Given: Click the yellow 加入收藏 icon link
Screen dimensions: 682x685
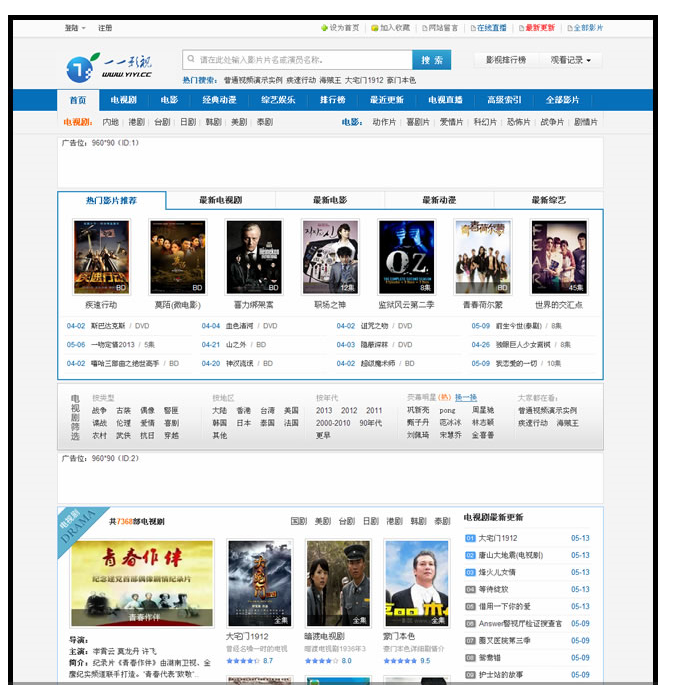Looking at the screenshot, I should [x=390, y=28].
